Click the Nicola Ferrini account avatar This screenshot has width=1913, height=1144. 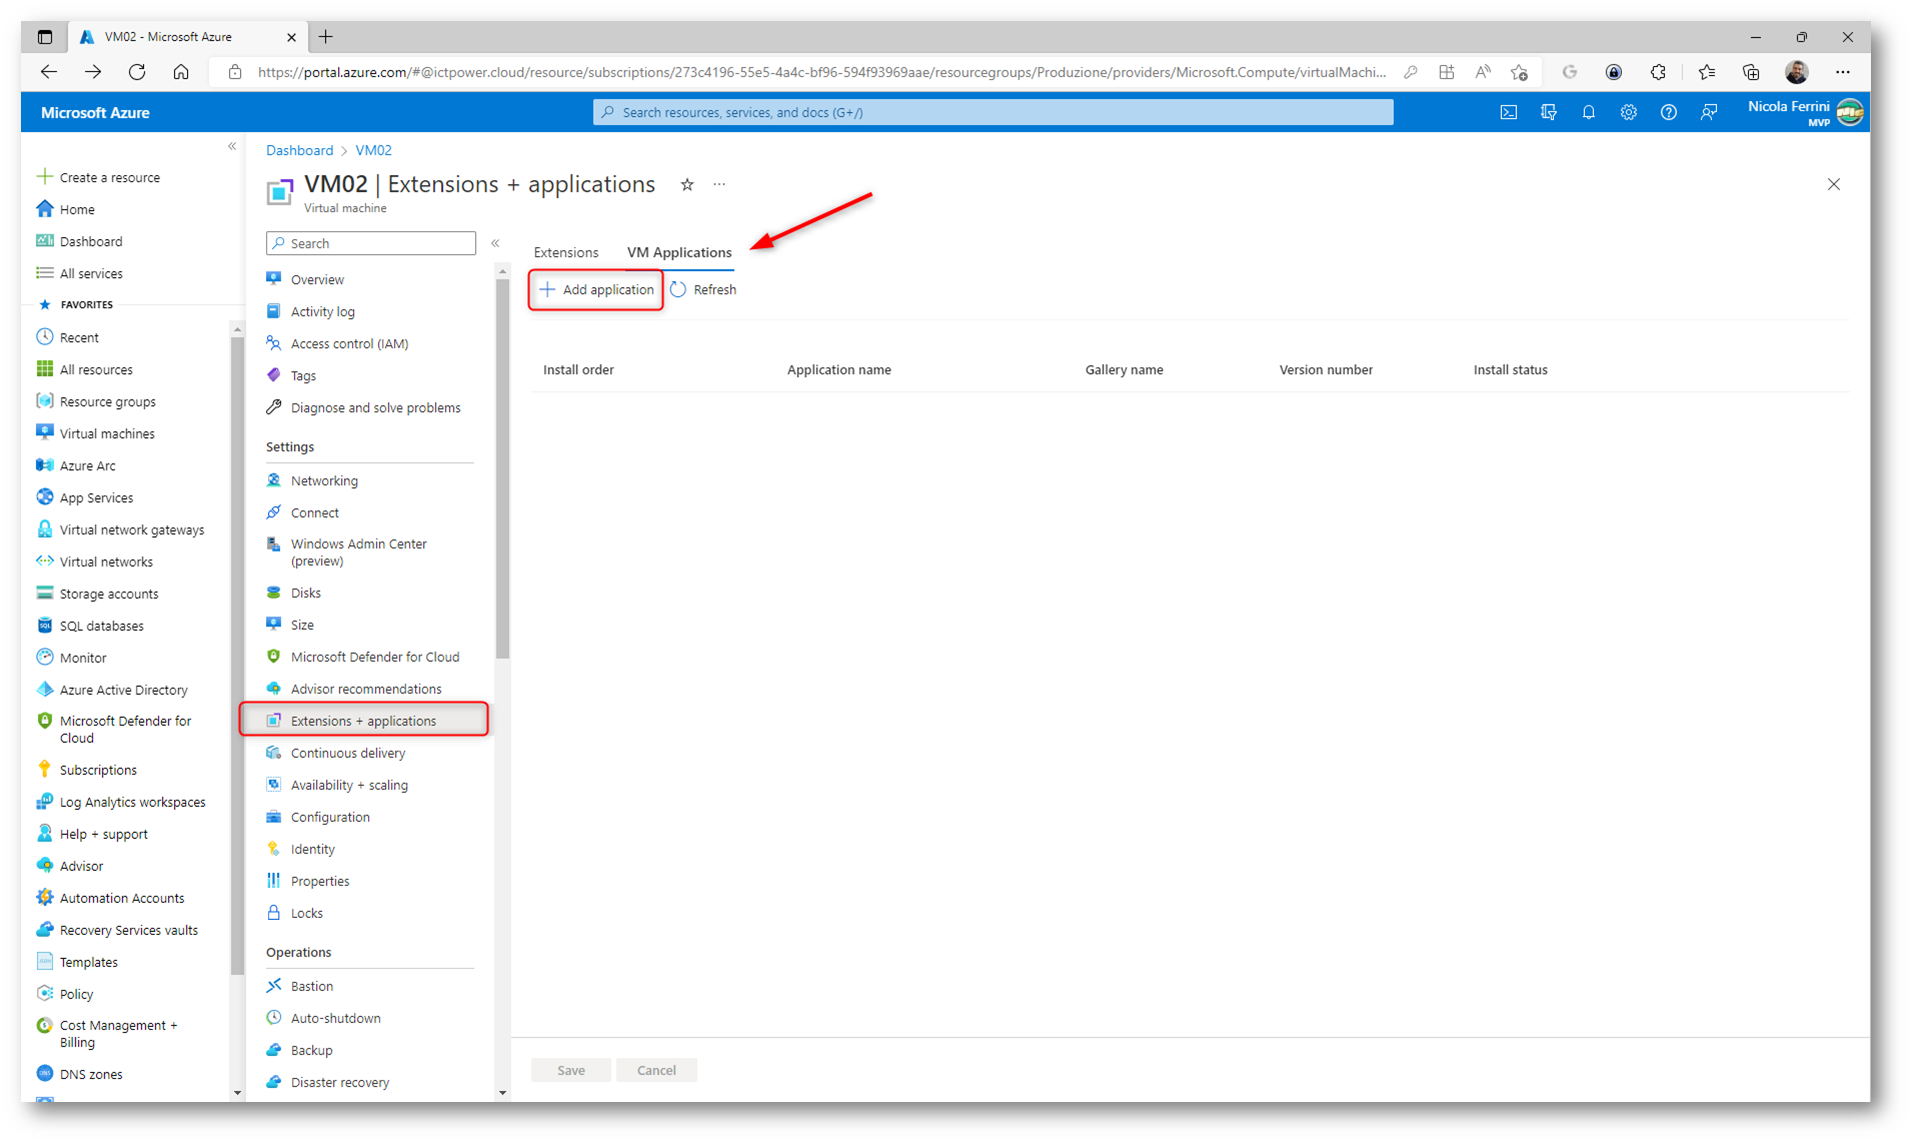tap(1850, 112)
